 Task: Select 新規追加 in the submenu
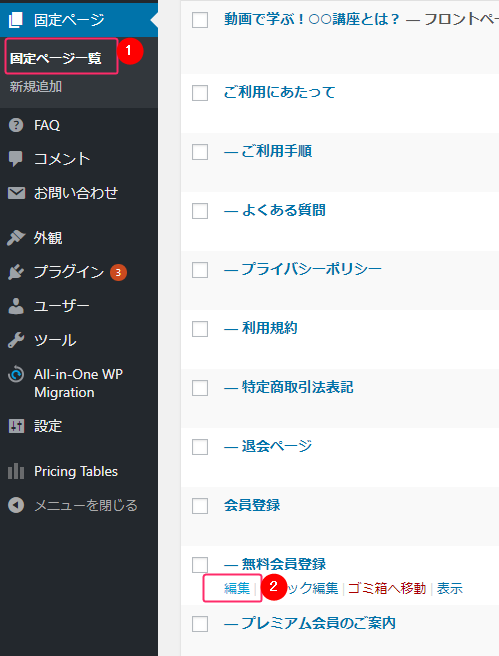(36, 87)
